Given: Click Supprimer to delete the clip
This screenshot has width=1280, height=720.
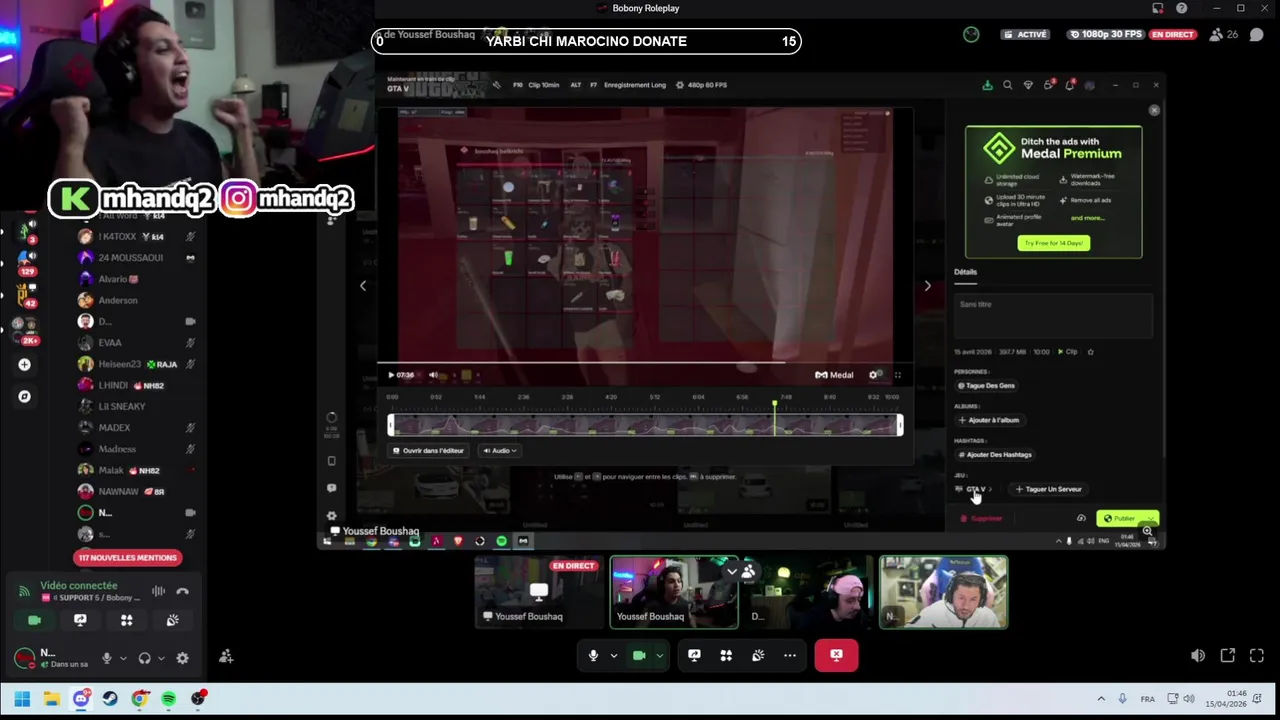Looking at the screenshot, I should pyautogui.click(x=980, y=519).
